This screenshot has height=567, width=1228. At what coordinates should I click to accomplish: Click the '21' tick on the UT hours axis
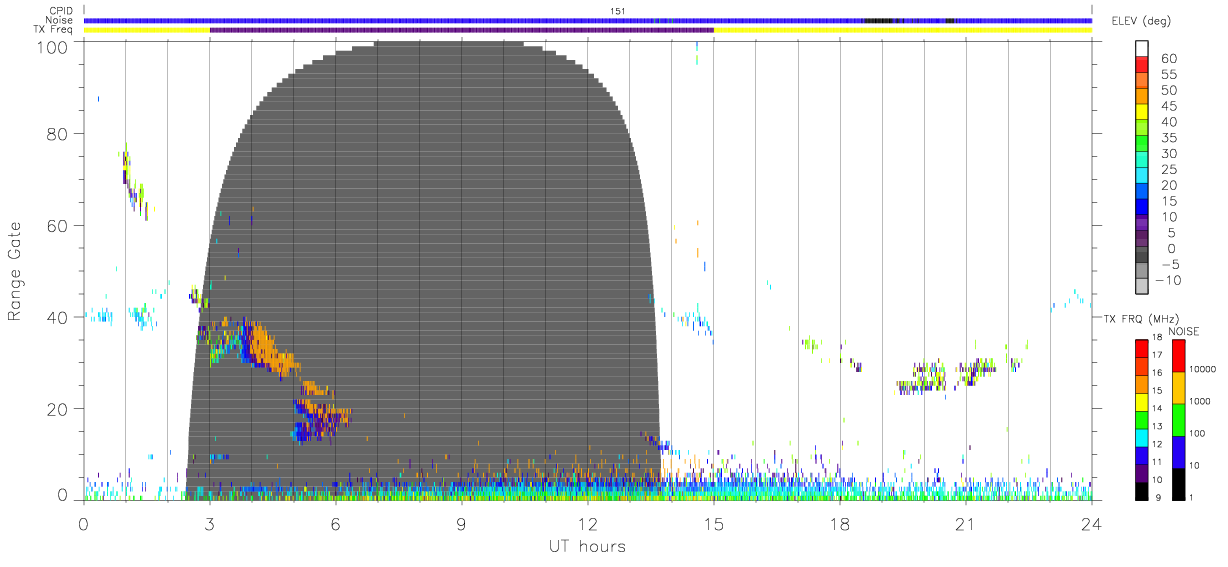965,523
